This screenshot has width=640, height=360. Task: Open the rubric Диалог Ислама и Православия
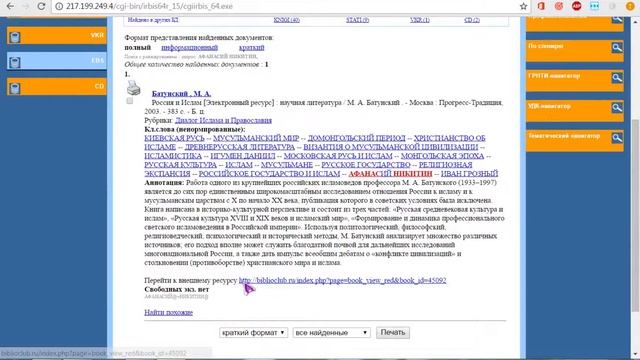tap(223, 120)
